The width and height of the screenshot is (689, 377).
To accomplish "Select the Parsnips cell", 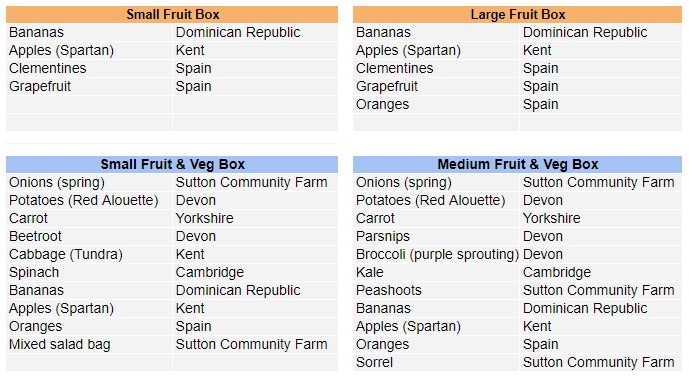I will click(x=436, y=236).
